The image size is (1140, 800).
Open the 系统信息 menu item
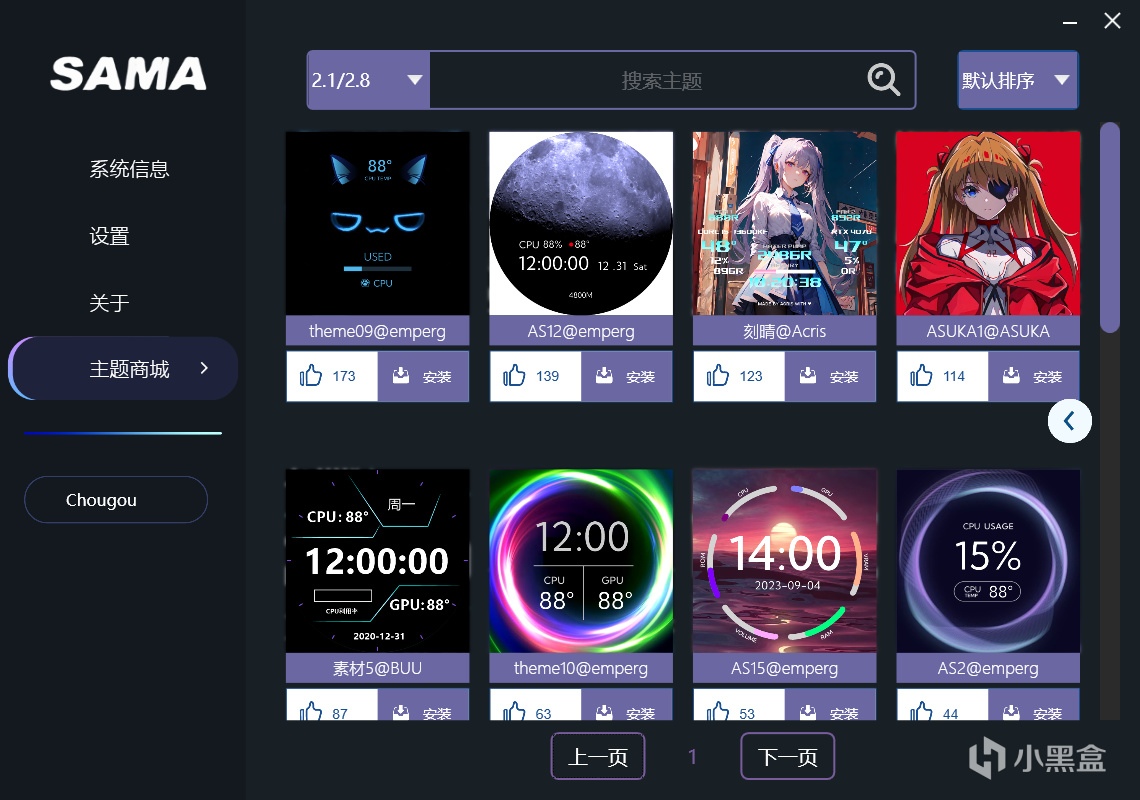click(x=129, y=169)
